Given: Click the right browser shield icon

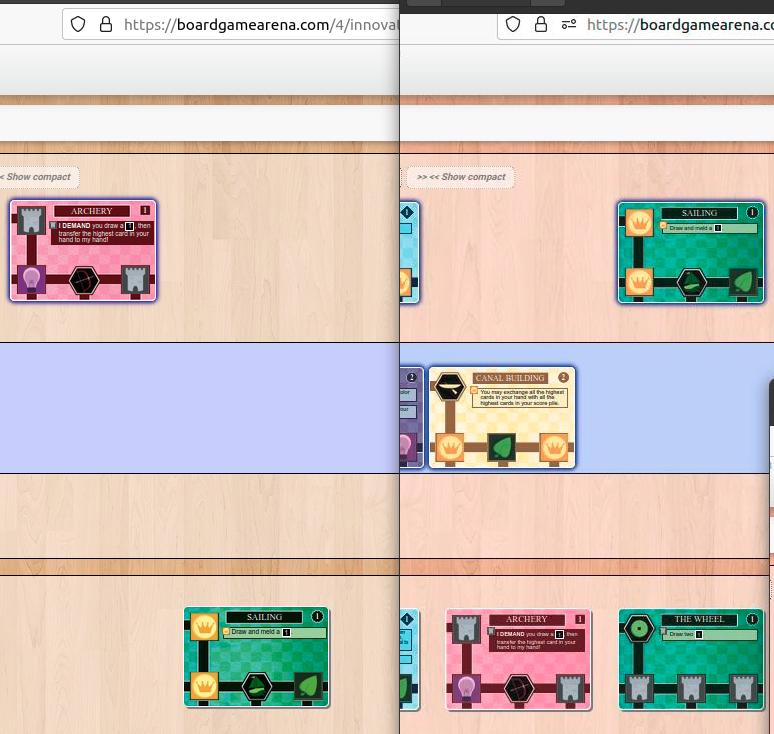Looking at the screenshot, I should coord(513,24).
